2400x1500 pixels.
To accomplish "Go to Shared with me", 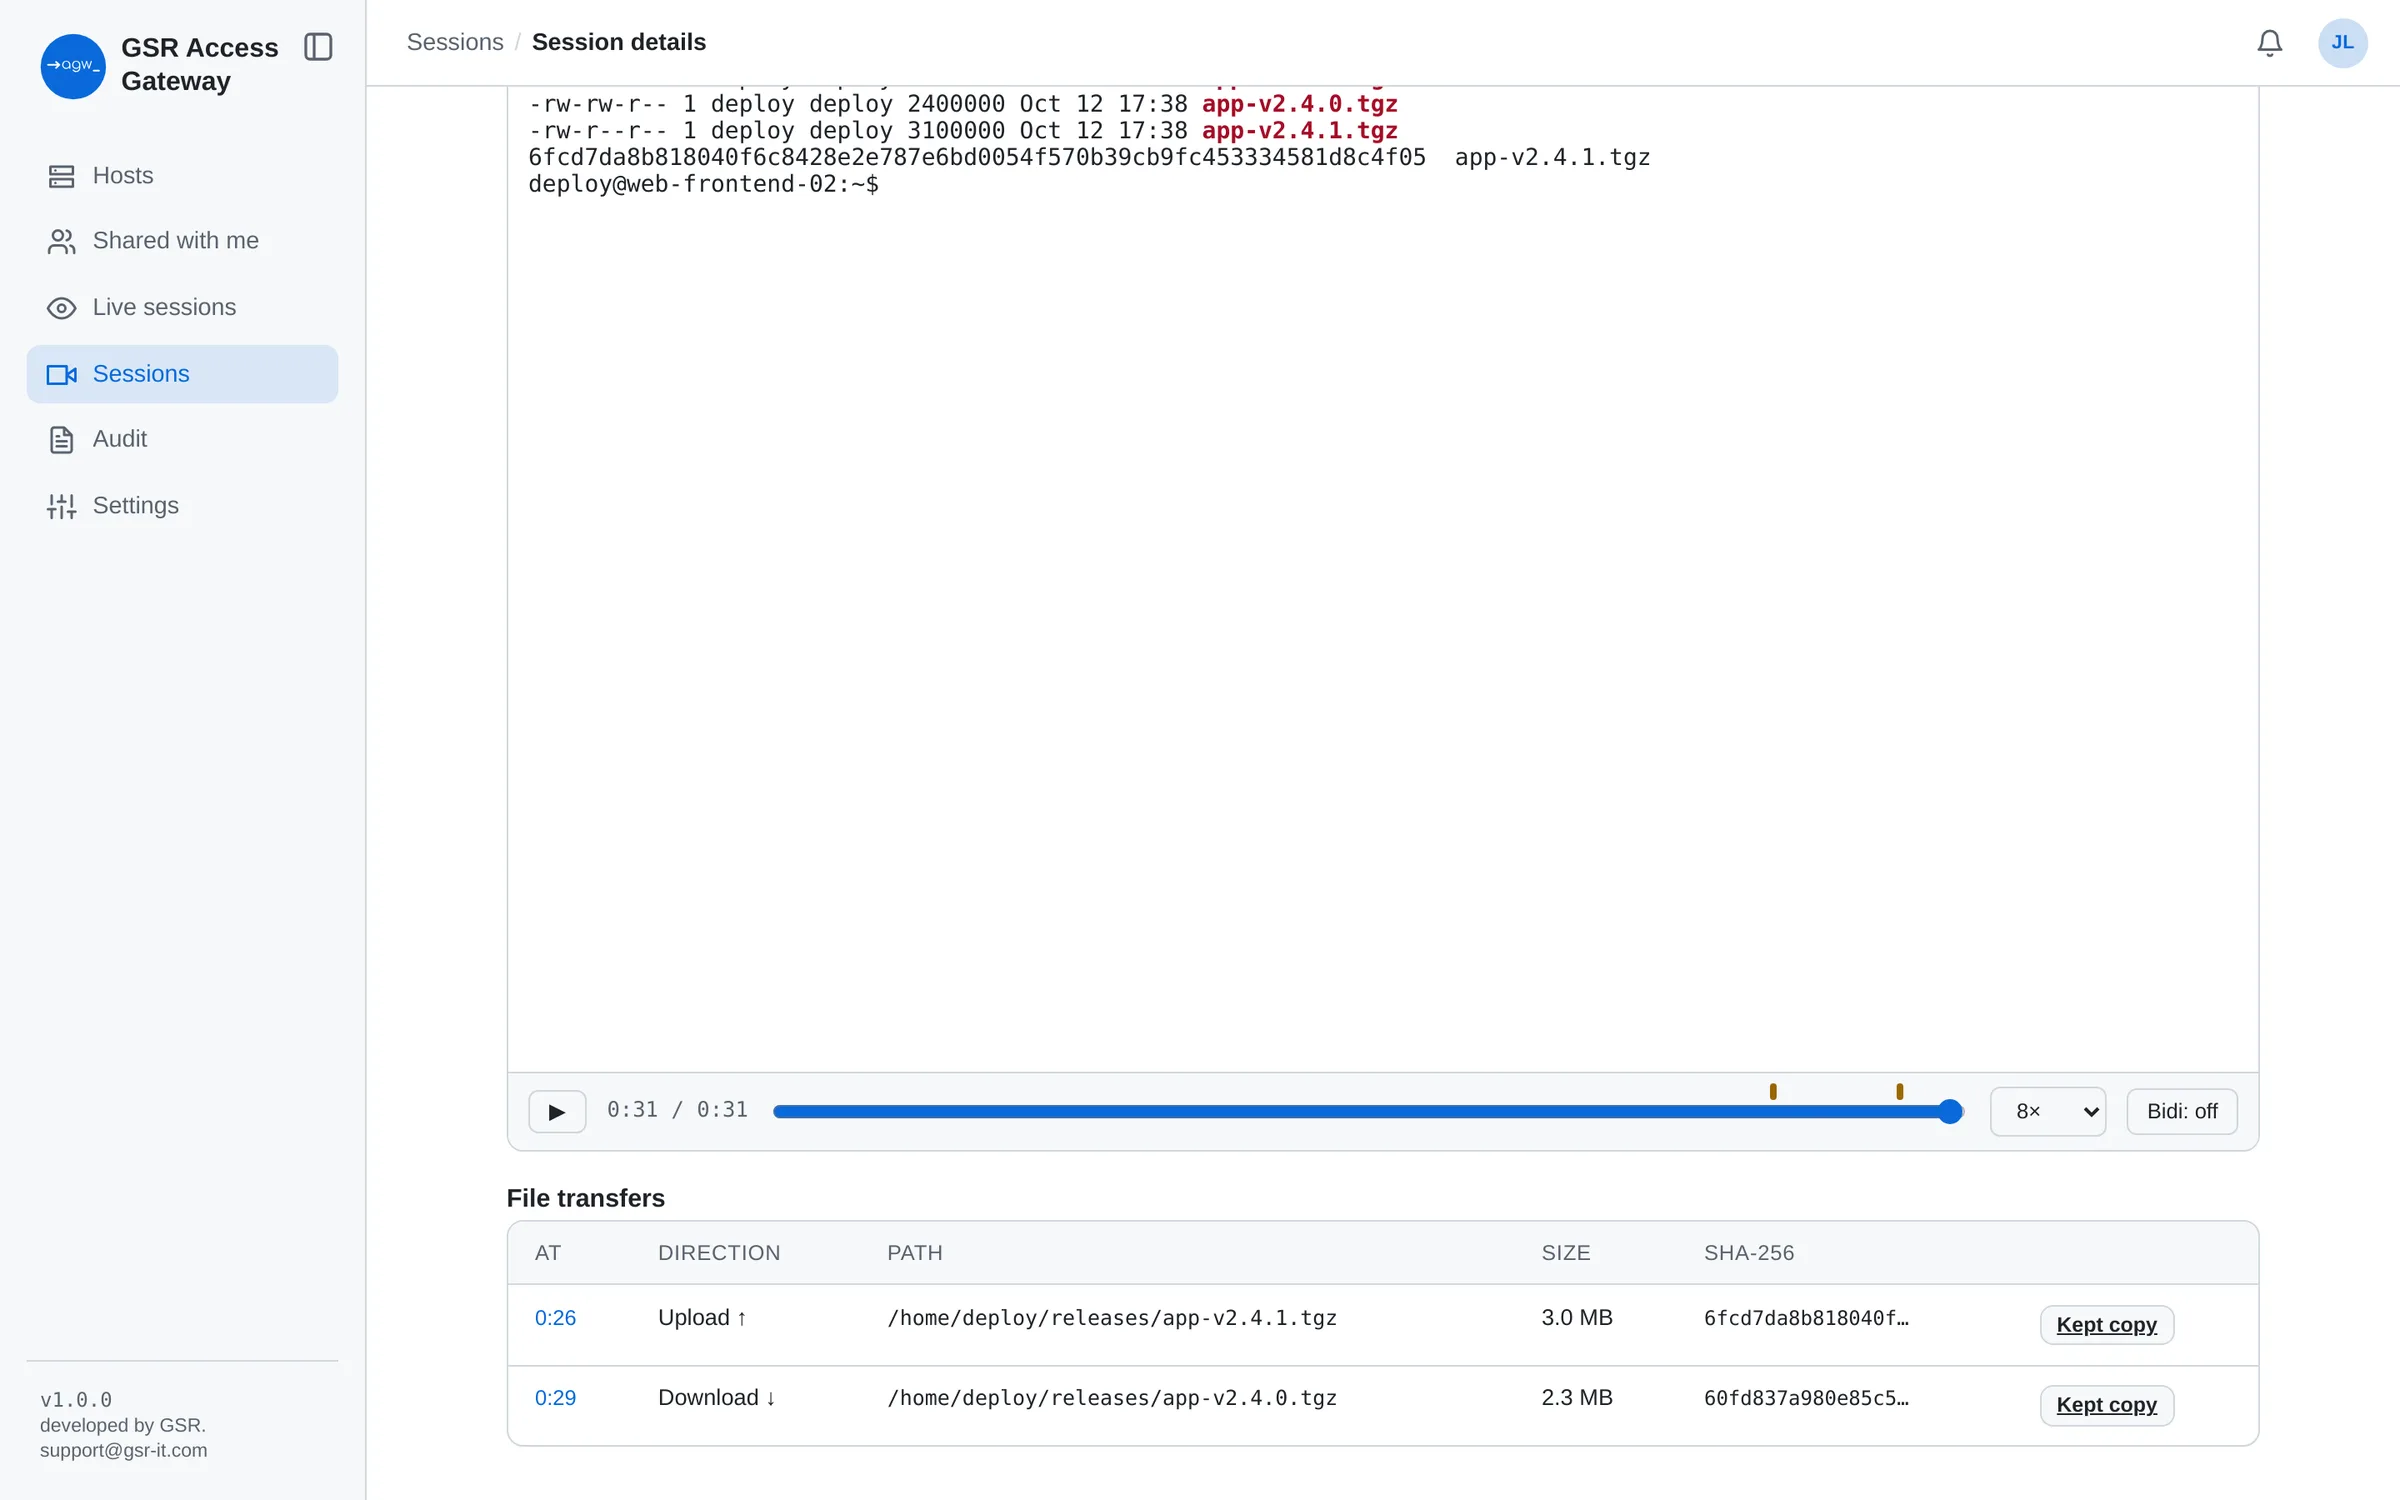I will click(x=182, y=241).
